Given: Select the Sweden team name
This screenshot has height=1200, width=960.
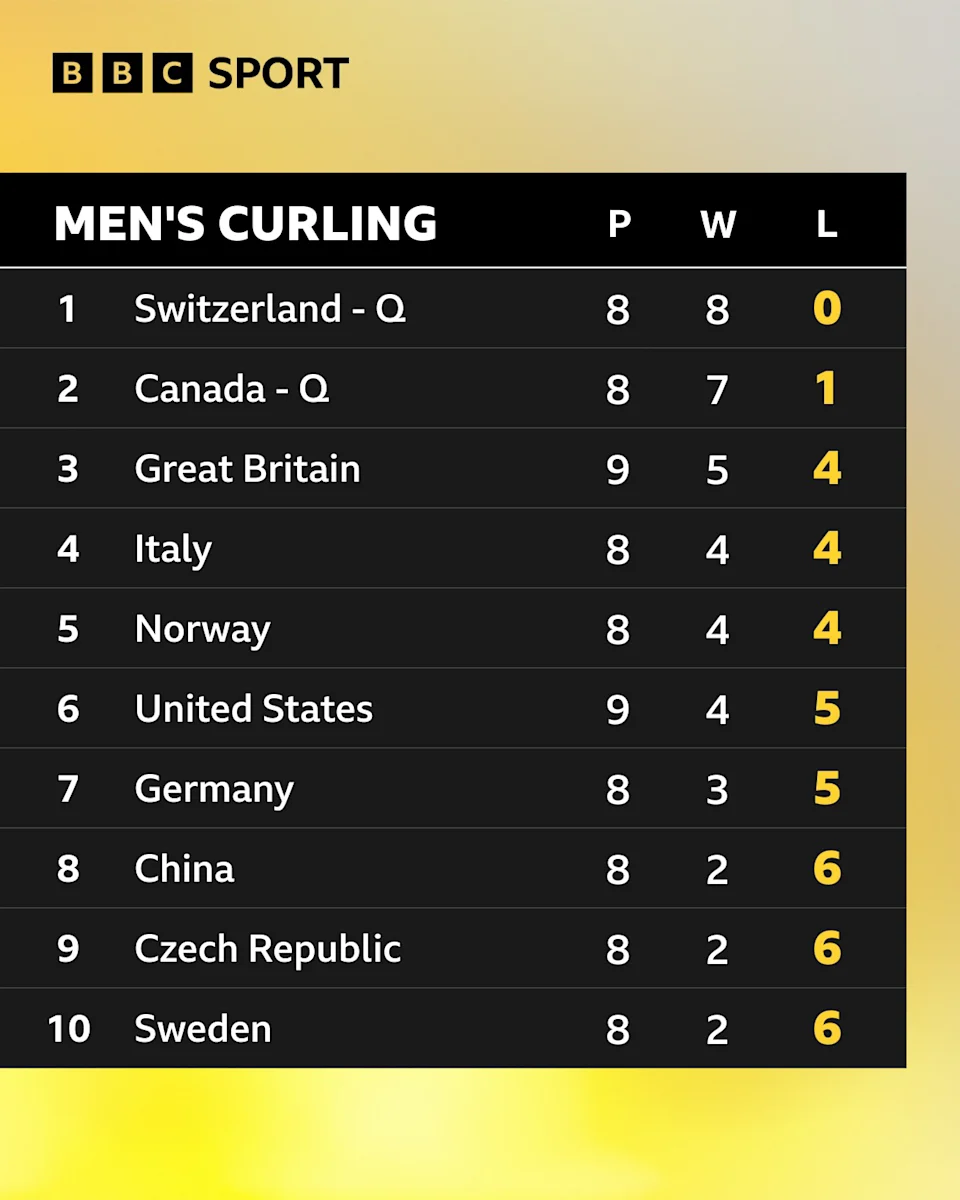Looking at the screenshot, I should pos(203,1029).
